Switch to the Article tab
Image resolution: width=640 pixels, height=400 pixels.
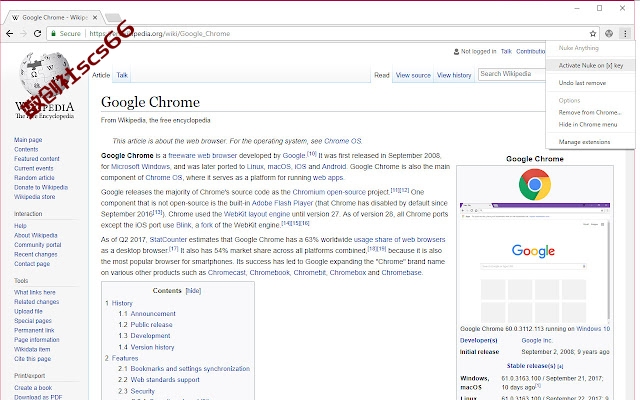(101, 75)
